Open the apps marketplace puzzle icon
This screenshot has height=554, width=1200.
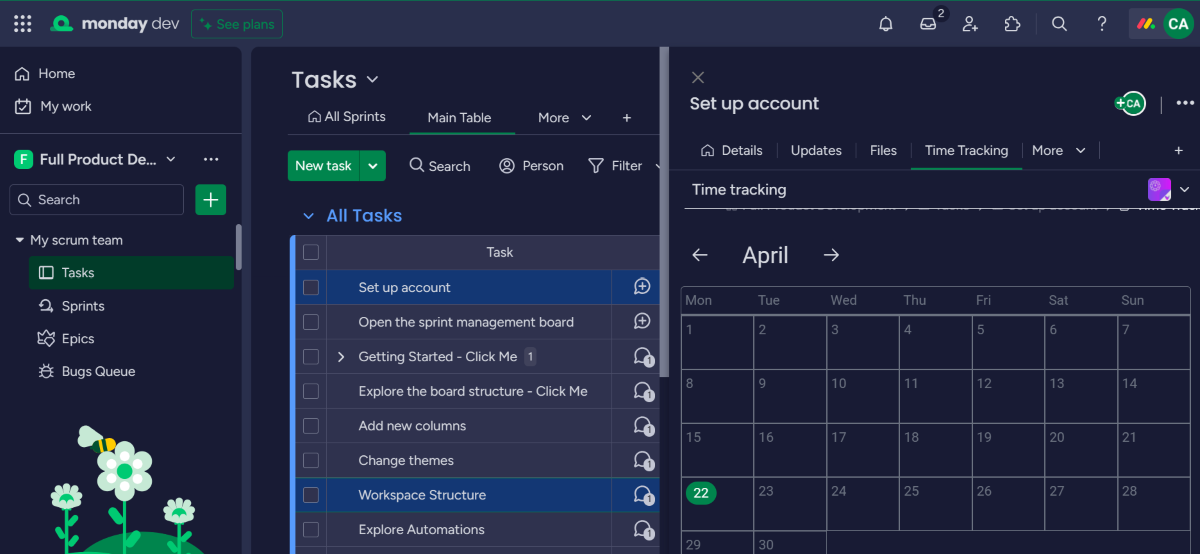(x=1012, y=24)
